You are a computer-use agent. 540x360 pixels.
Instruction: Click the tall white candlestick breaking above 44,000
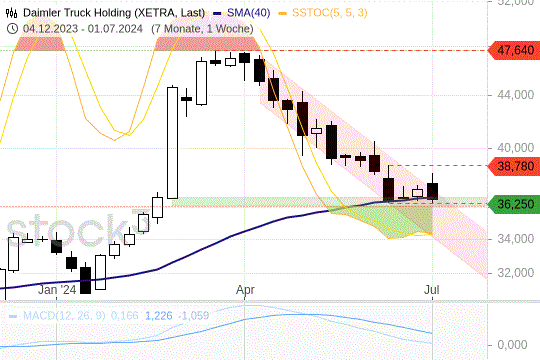pos(173,143)
